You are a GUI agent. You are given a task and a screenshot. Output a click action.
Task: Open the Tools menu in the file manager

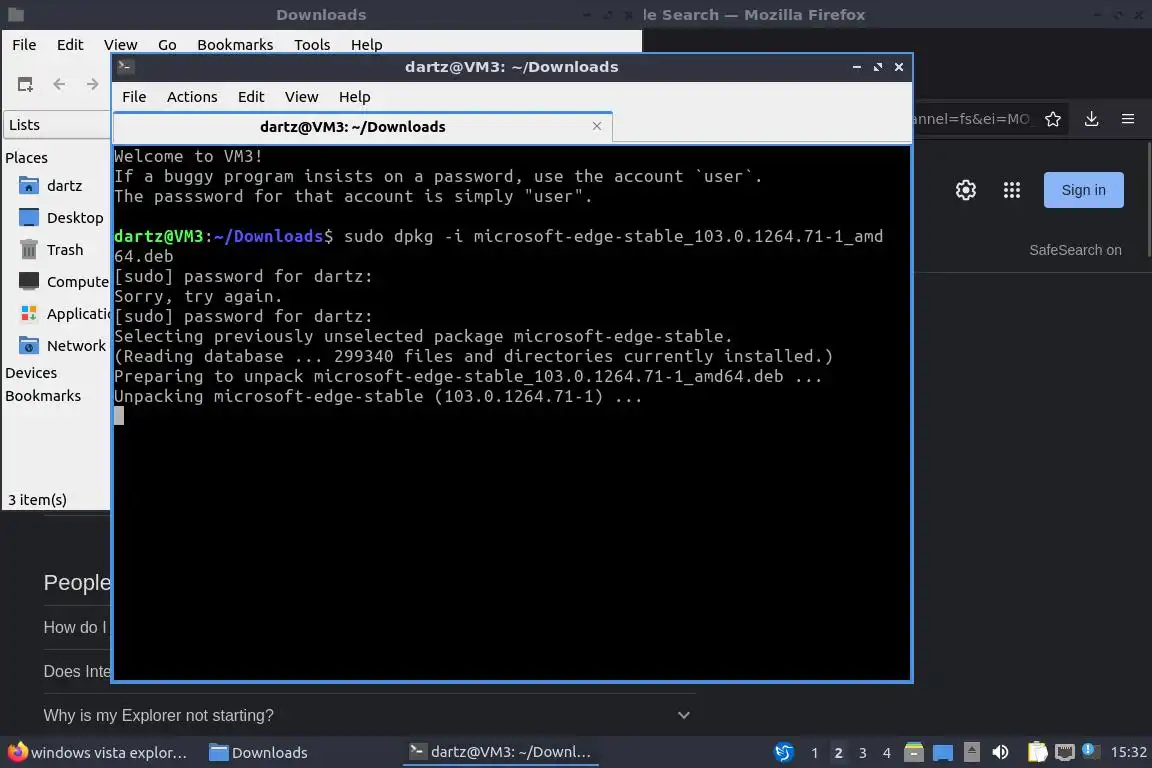(312, 45)
